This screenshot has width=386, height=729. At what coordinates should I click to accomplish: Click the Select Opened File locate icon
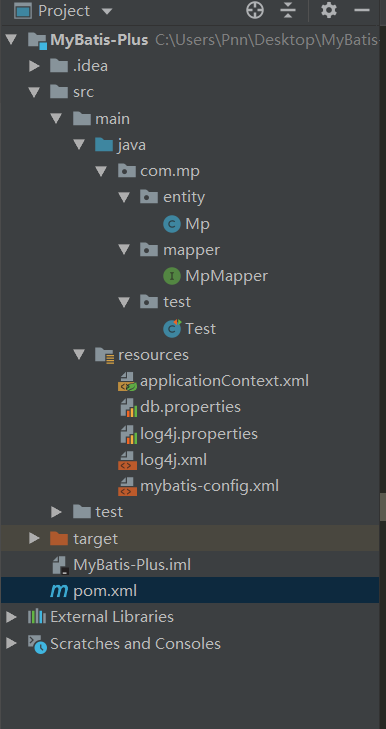coord(255,10)
